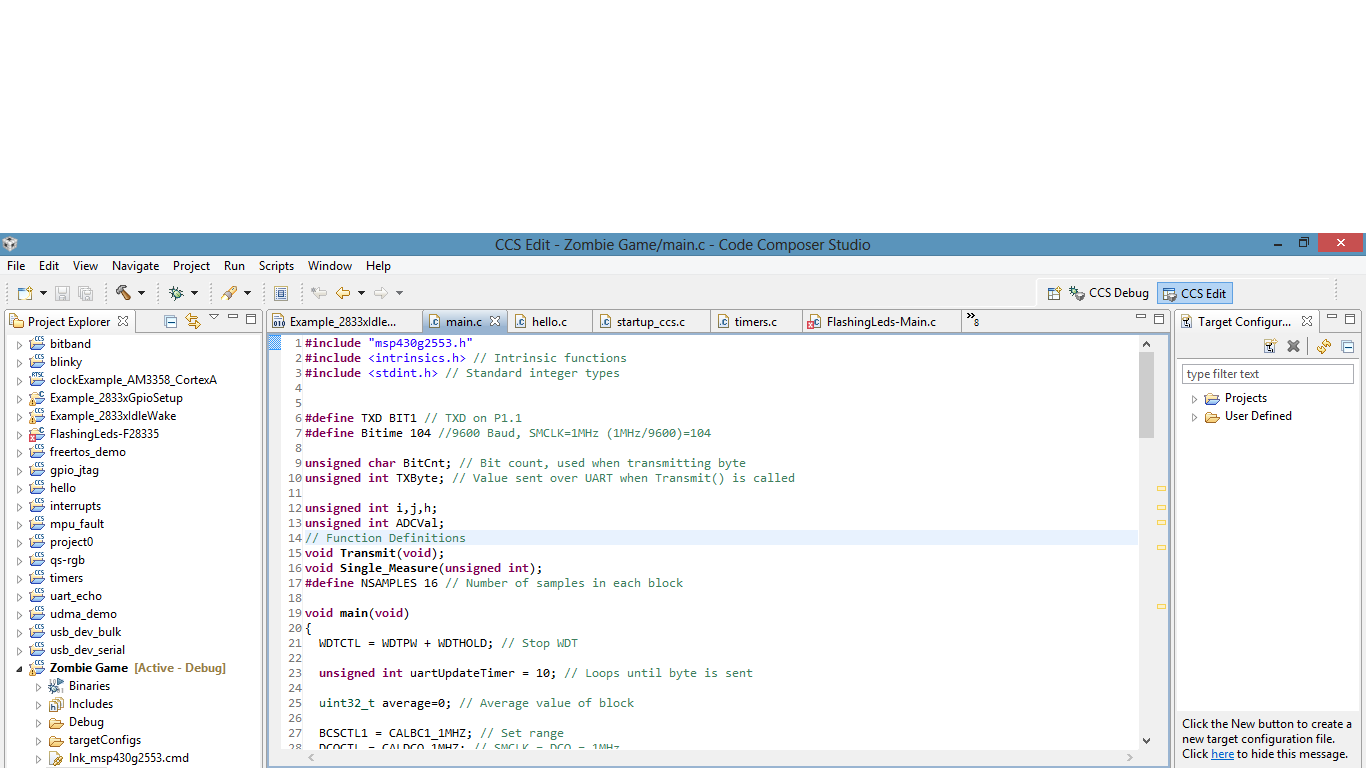This screenshot has width=1366, height=768.
Task: Open the forward navigation history dropdown
Action: (x=399, y=293)
